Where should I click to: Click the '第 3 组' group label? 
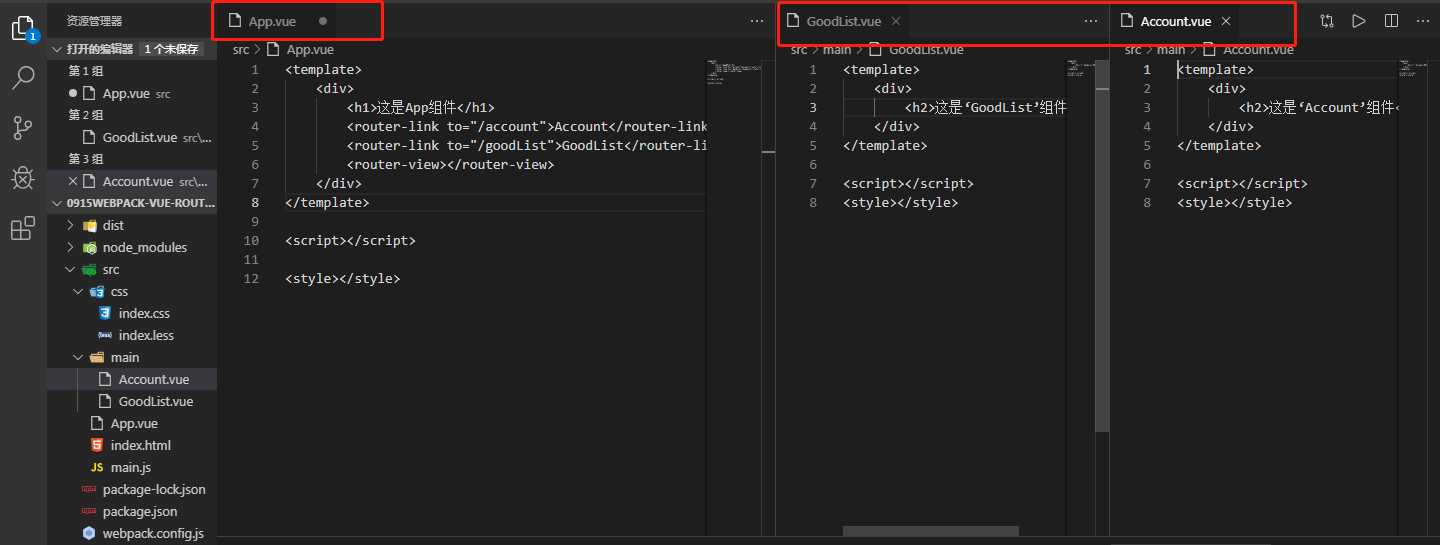(85, 159)
